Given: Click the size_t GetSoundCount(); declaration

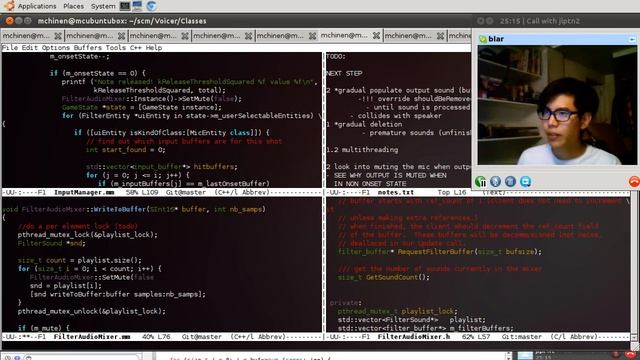Looking at the screenshot, I should (x=384, y=277).
